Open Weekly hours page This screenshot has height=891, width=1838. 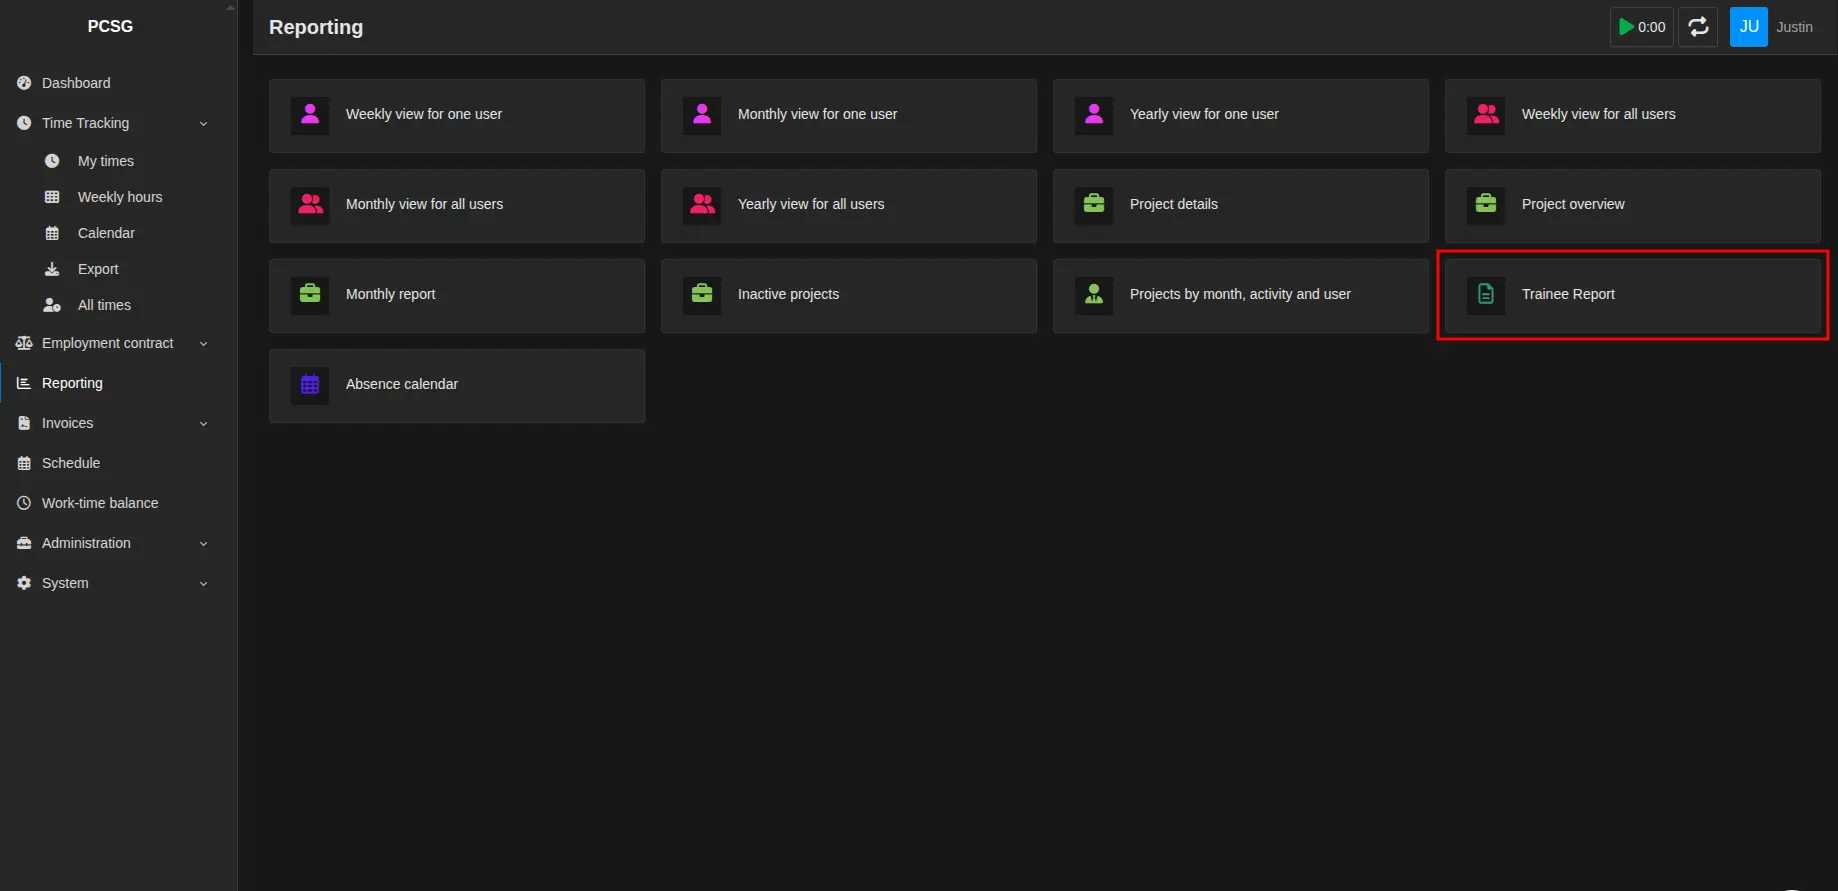tap(118, 197)
